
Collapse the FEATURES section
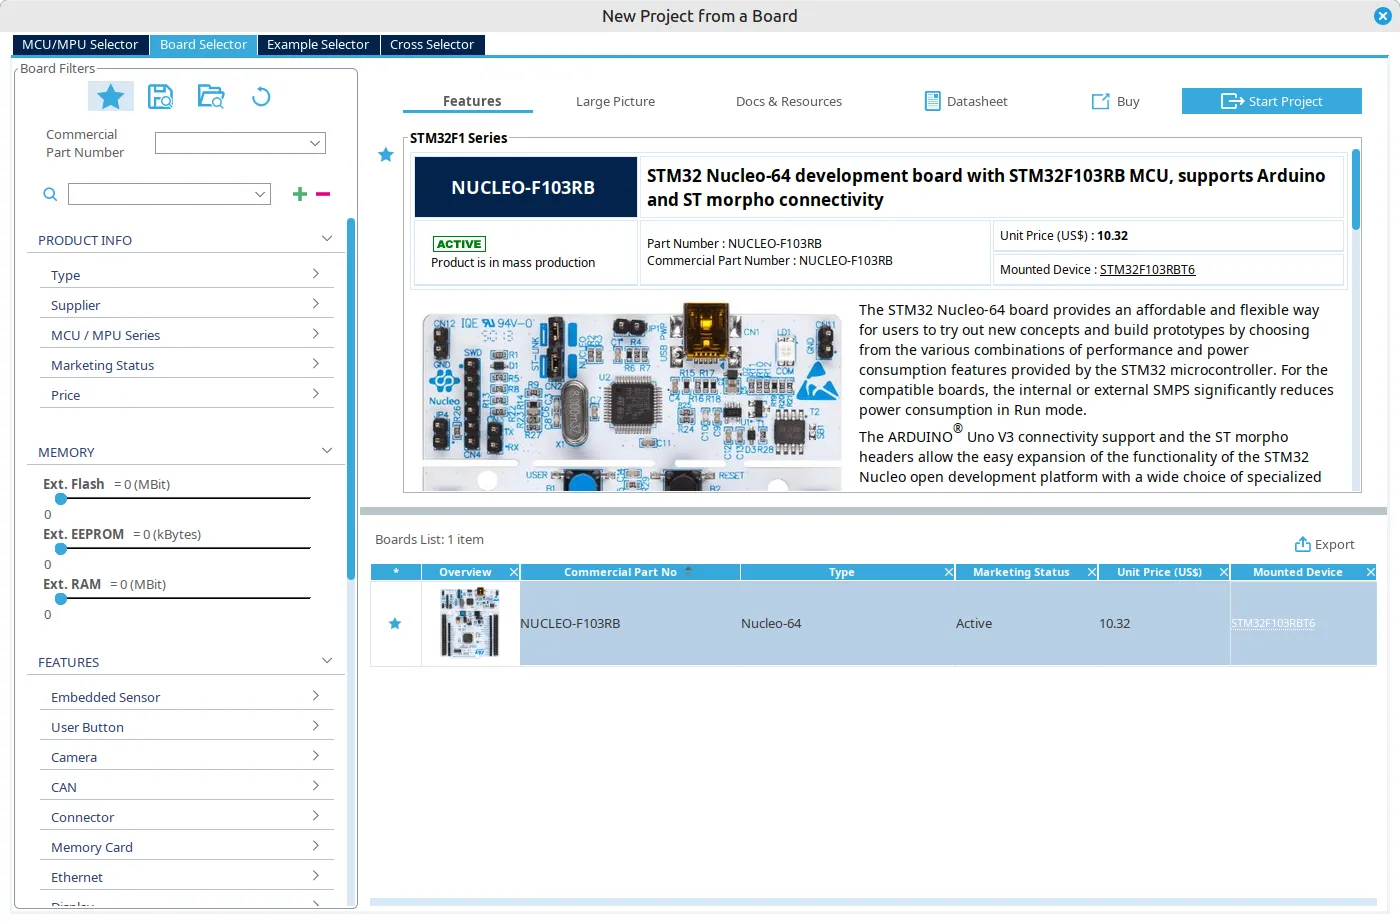click(326, 661)
